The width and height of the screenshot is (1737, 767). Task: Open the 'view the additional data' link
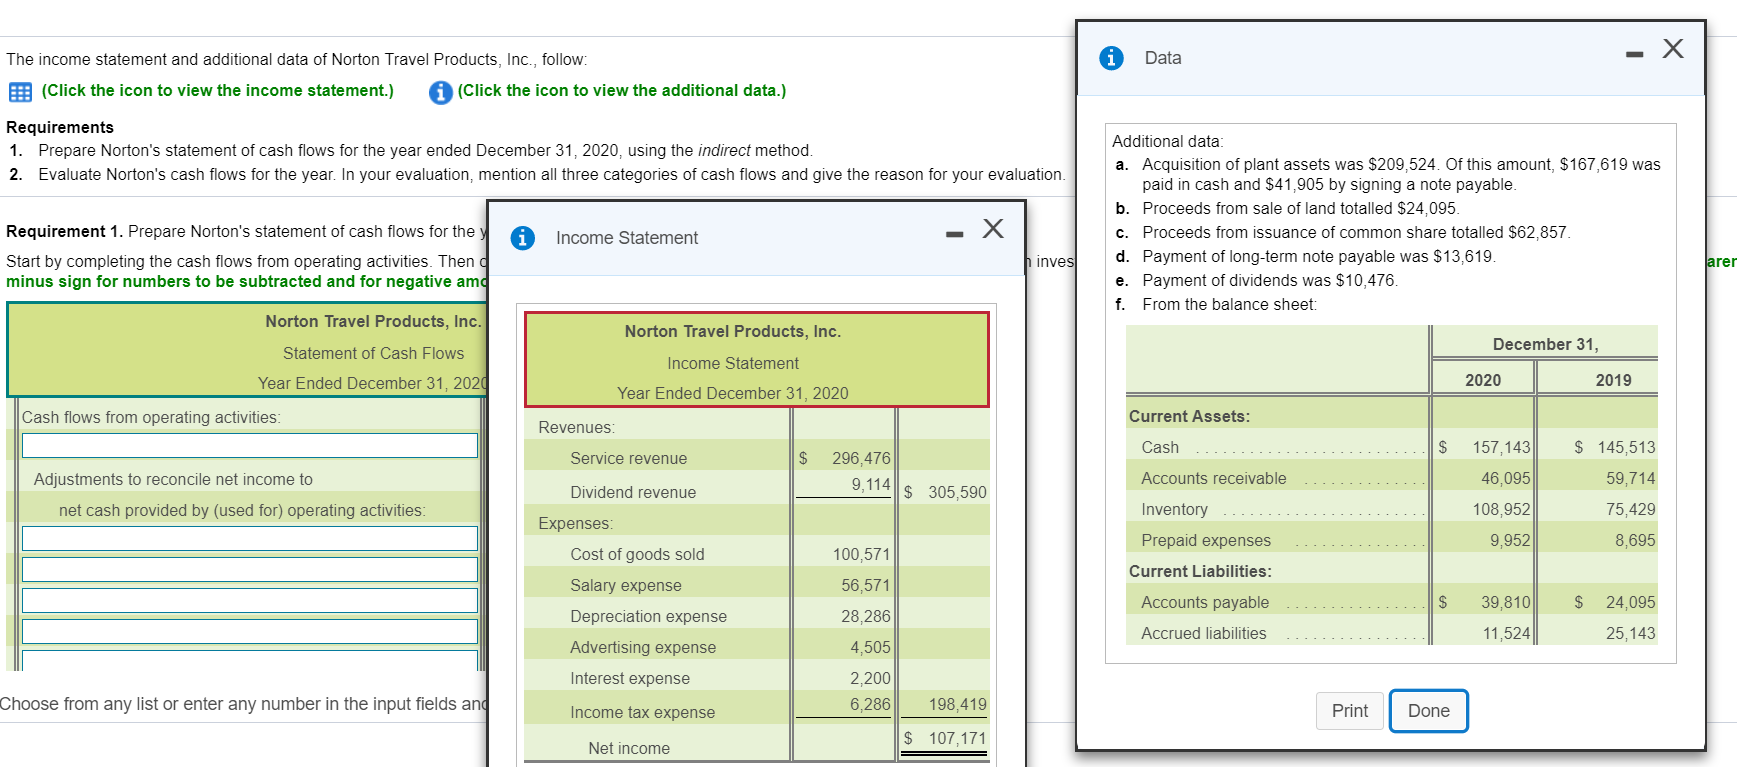(x=622, y=91)
